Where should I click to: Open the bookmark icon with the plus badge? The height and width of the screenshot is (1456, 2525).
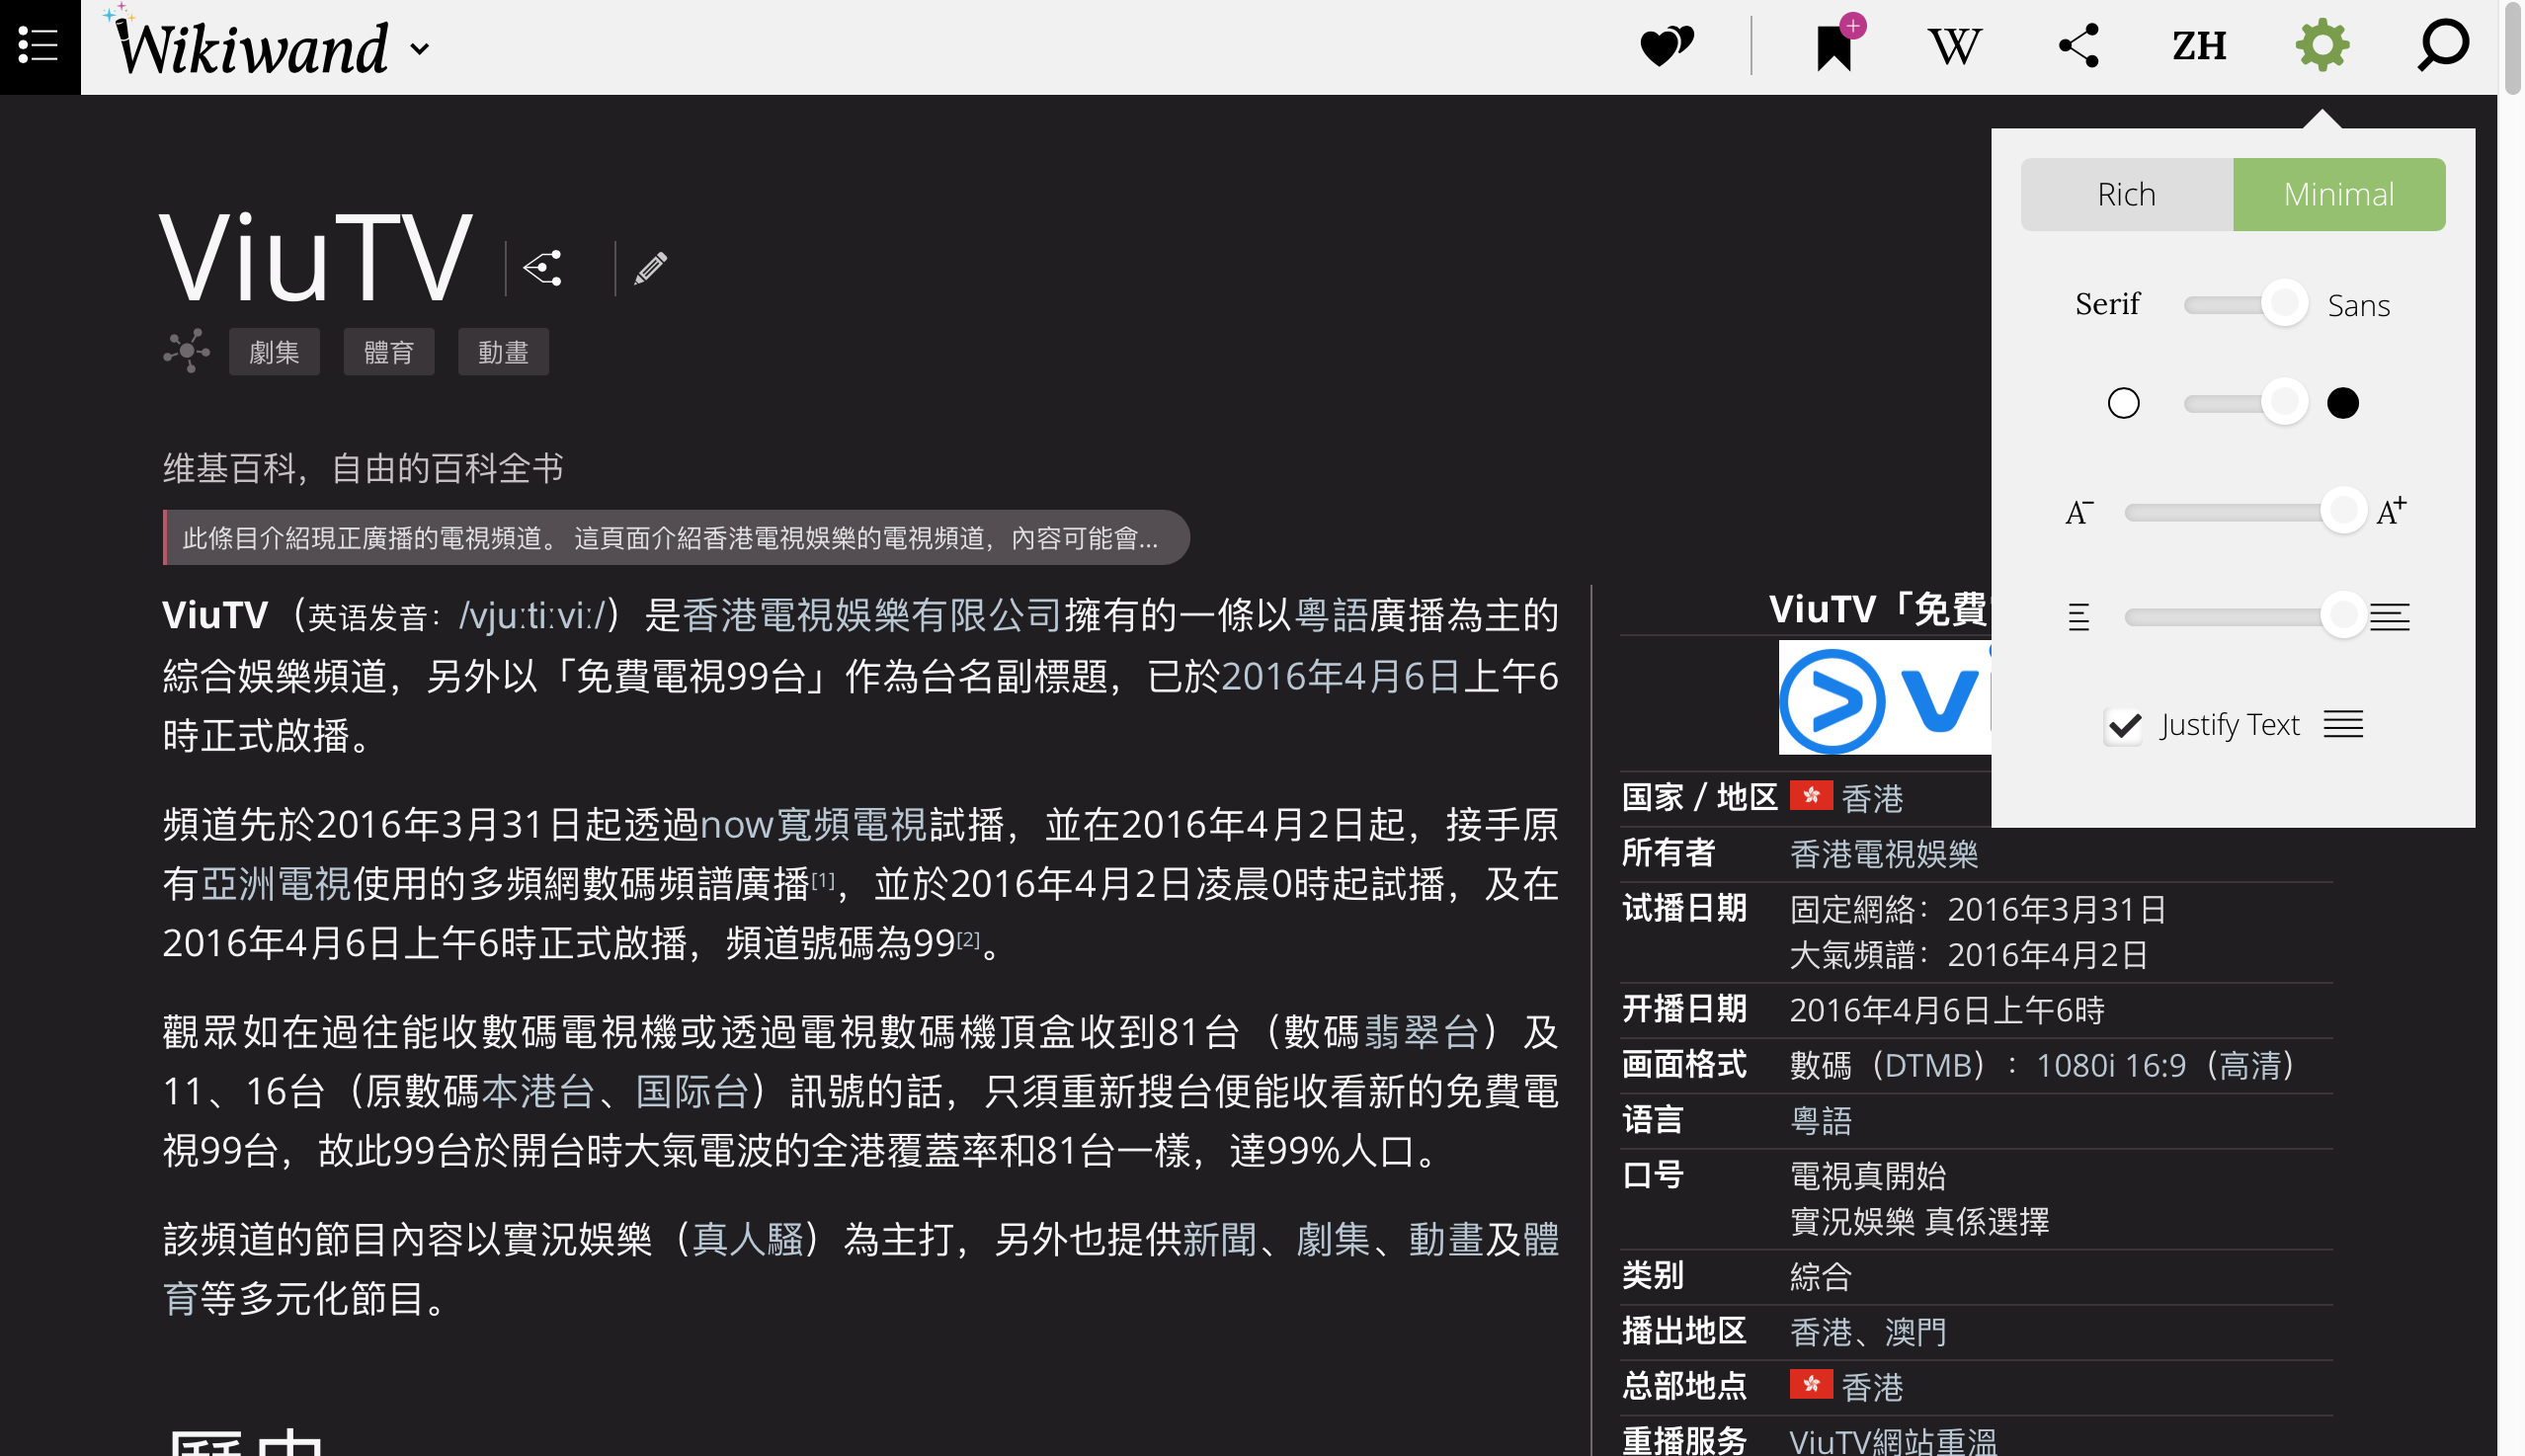click(1835, 46)
